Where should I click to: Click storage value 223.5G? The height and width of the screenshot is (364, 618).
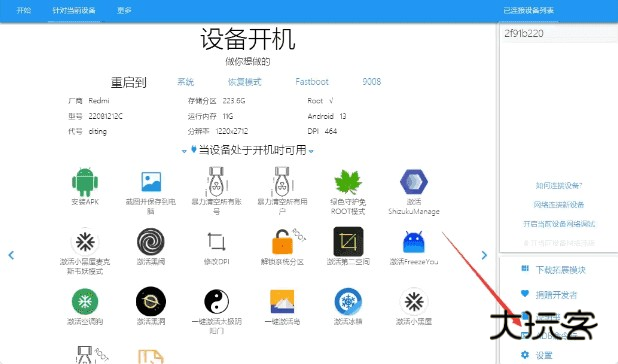234,101
